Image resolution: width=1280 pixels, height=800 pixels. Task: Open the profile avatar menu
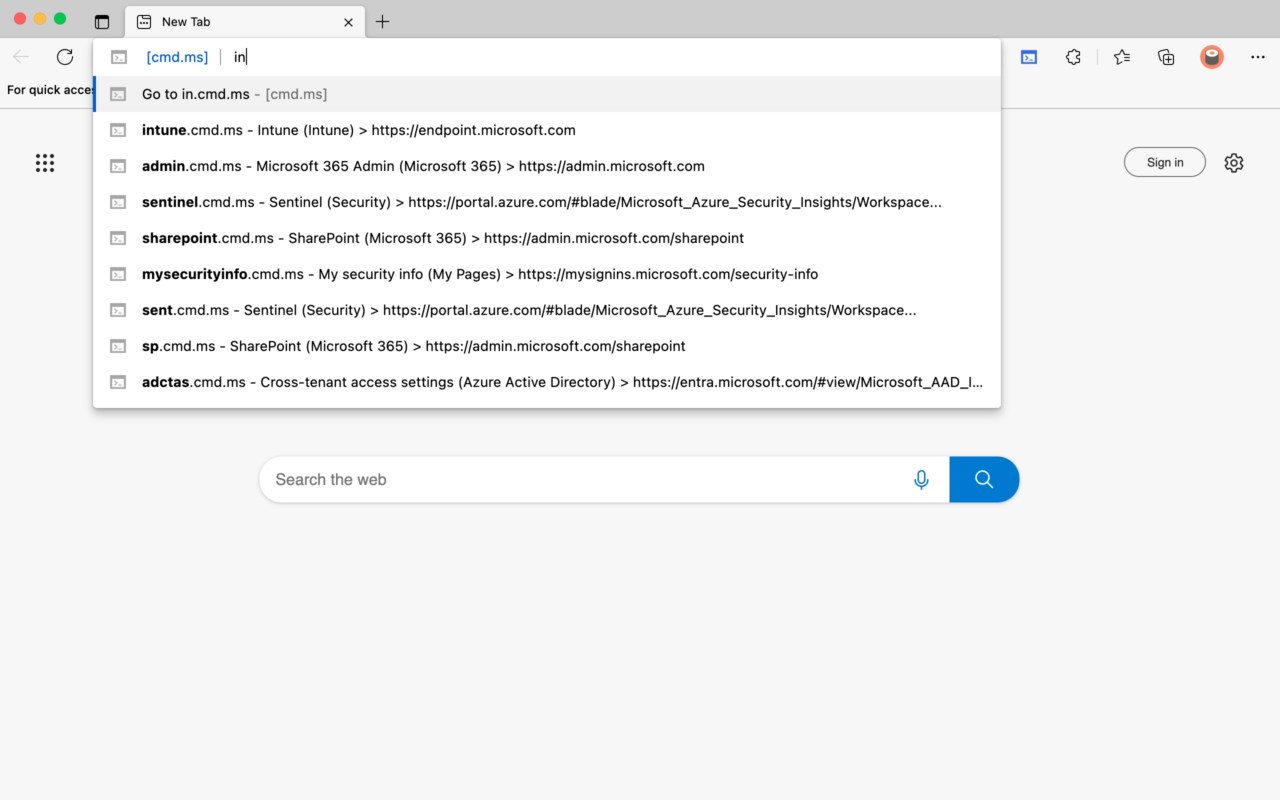point(1212,57)
